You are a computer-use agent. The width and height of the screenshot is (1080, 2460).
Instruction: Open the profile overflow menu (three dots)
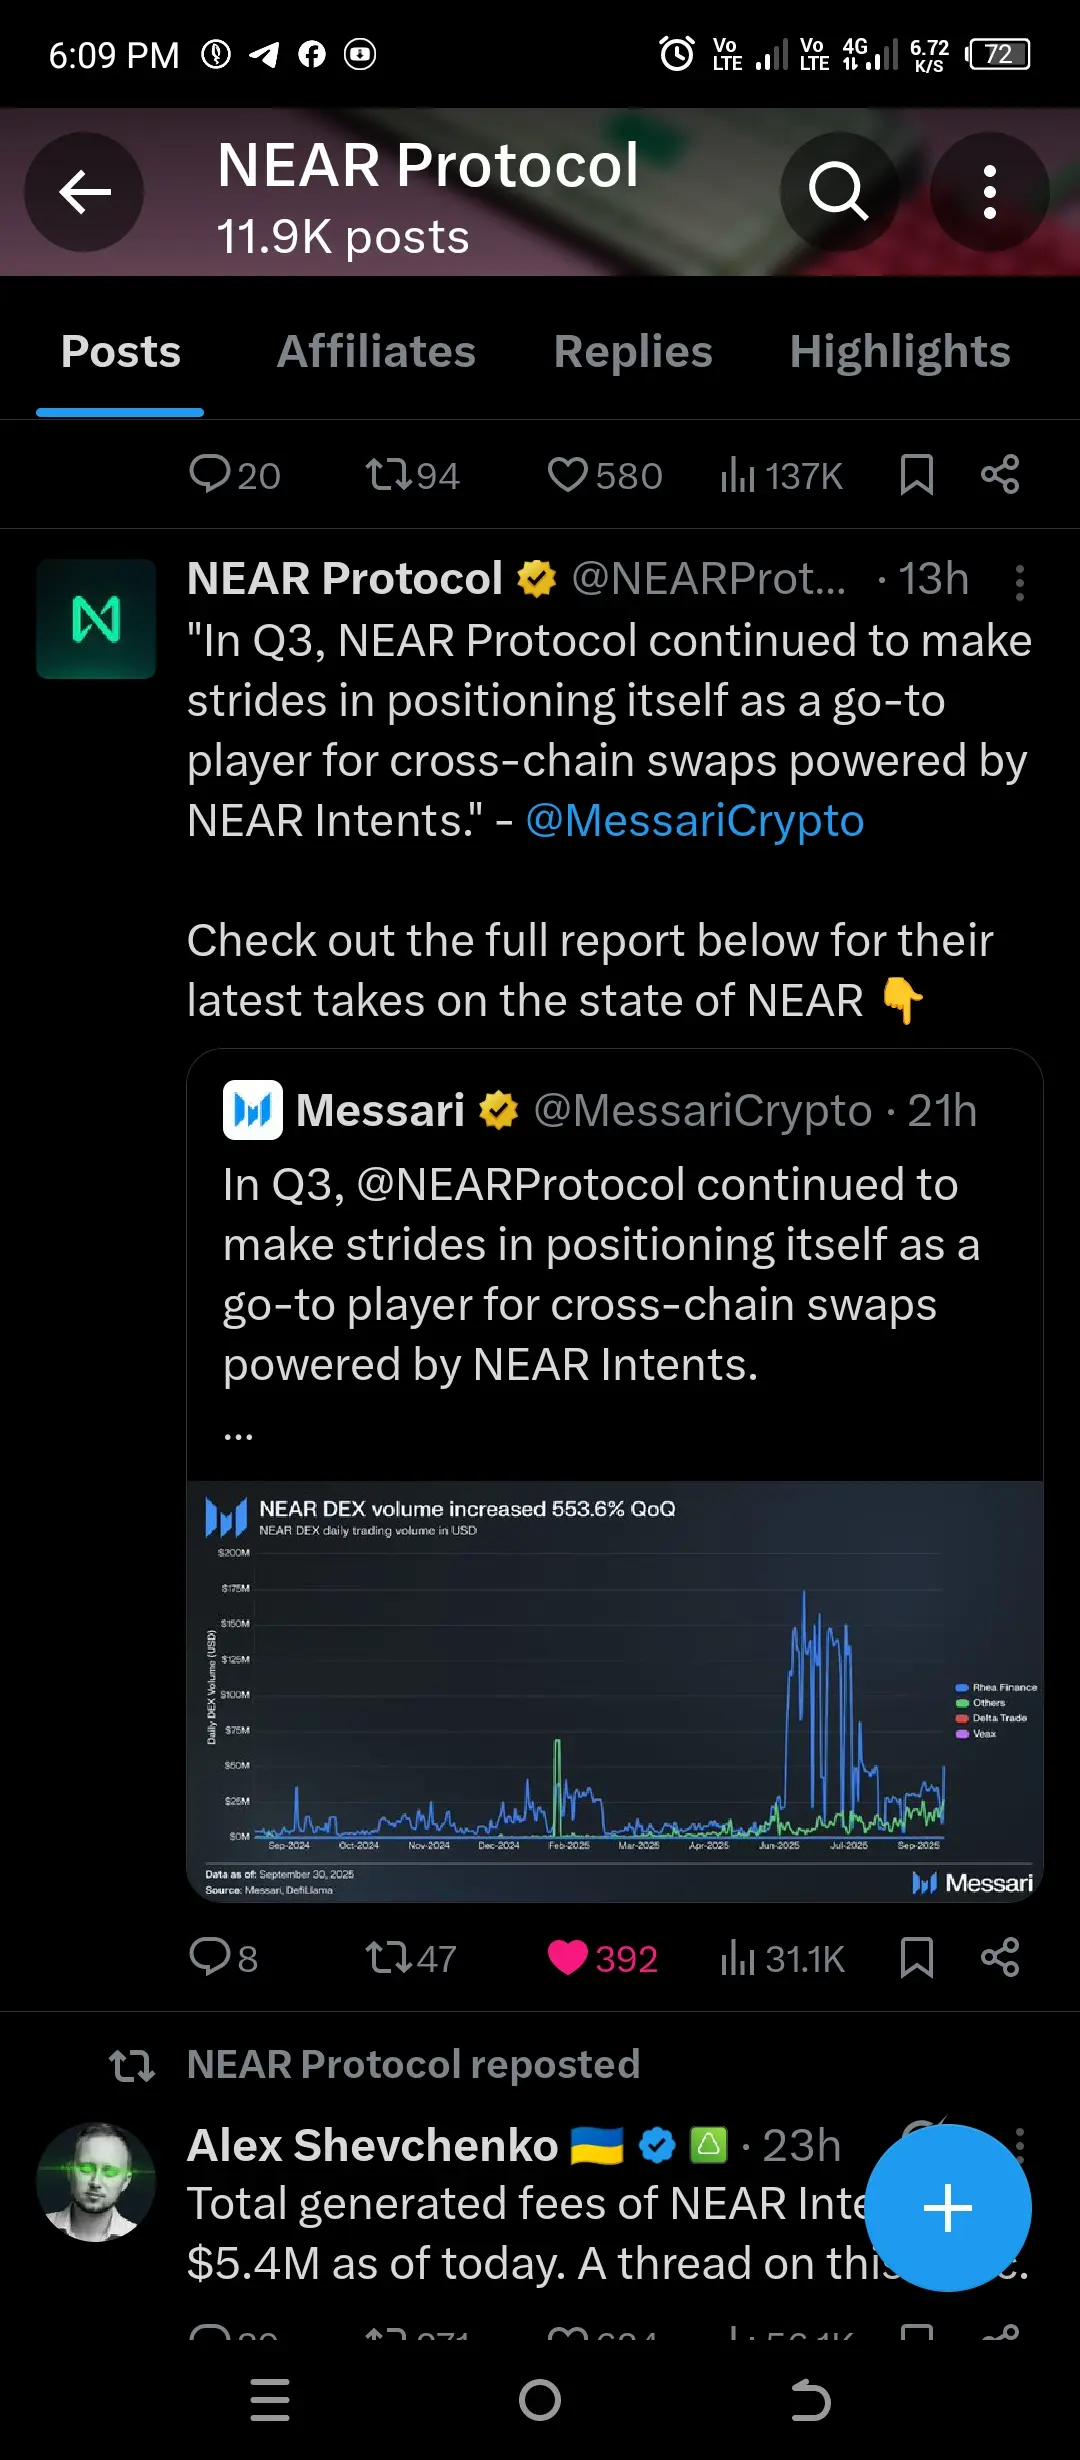tap(989, 192)
